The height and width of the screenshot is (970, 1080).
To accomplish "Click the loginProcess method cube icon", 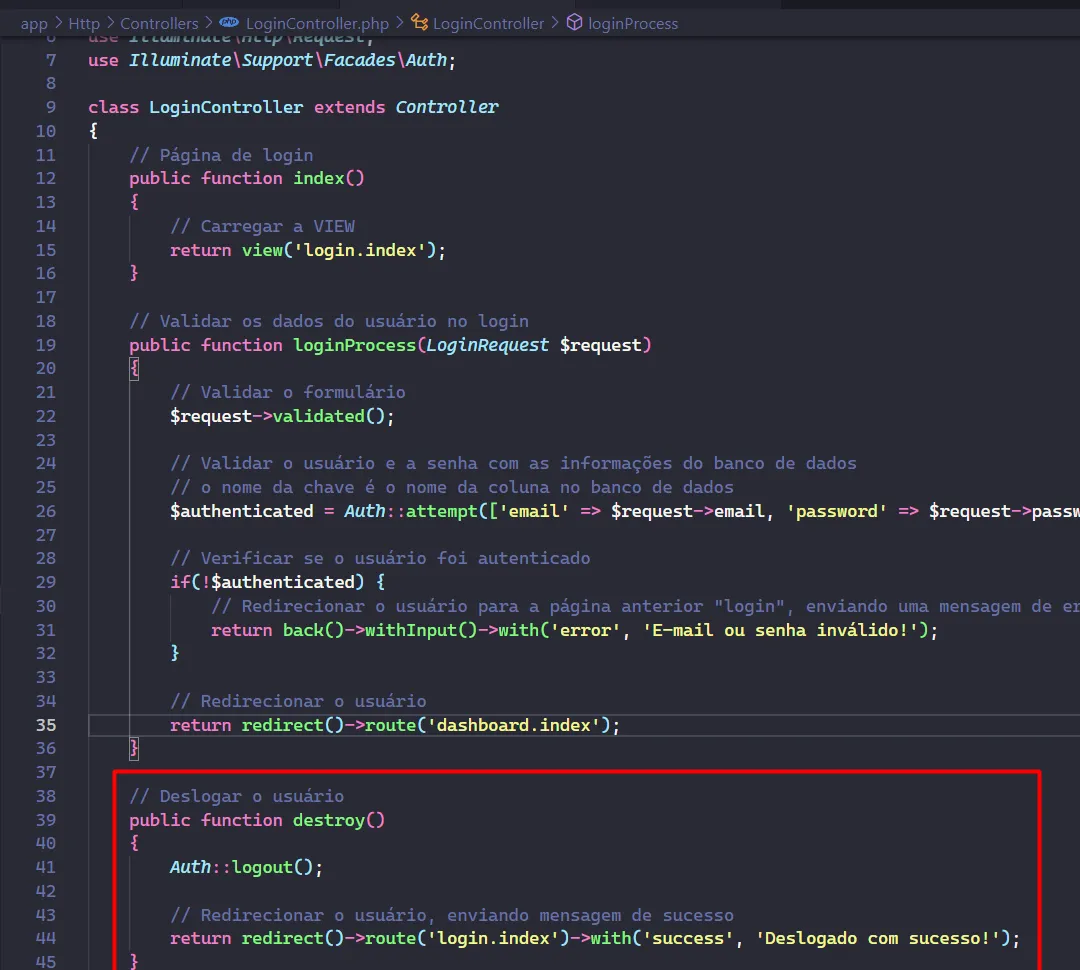I will [574, 22].
